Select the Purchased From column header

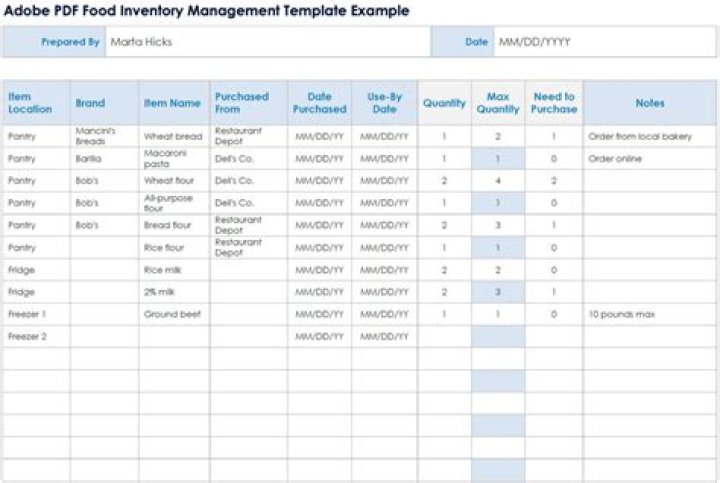pos(249,103)
